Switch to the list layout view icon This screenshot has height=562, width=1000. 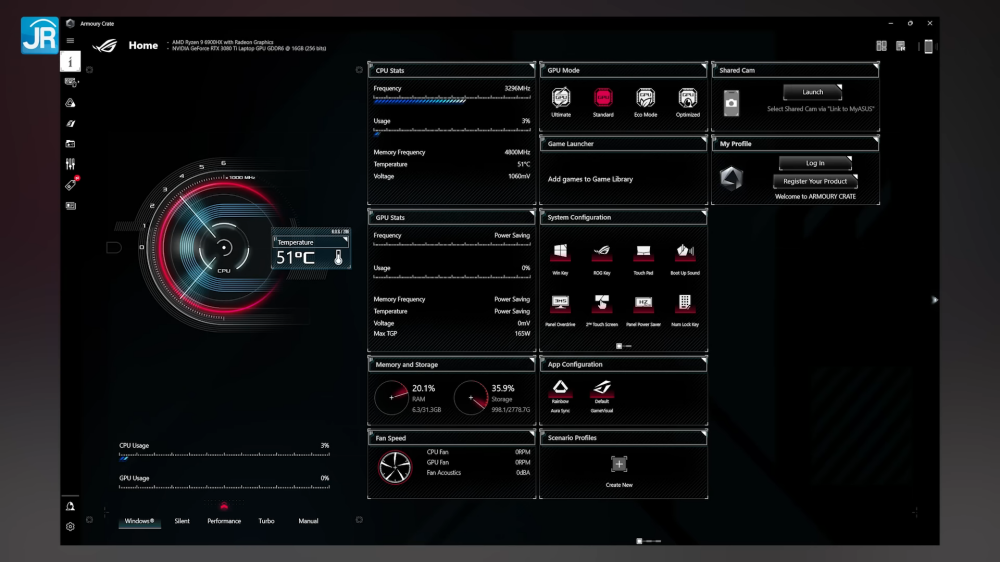click(x=901, y=46)
